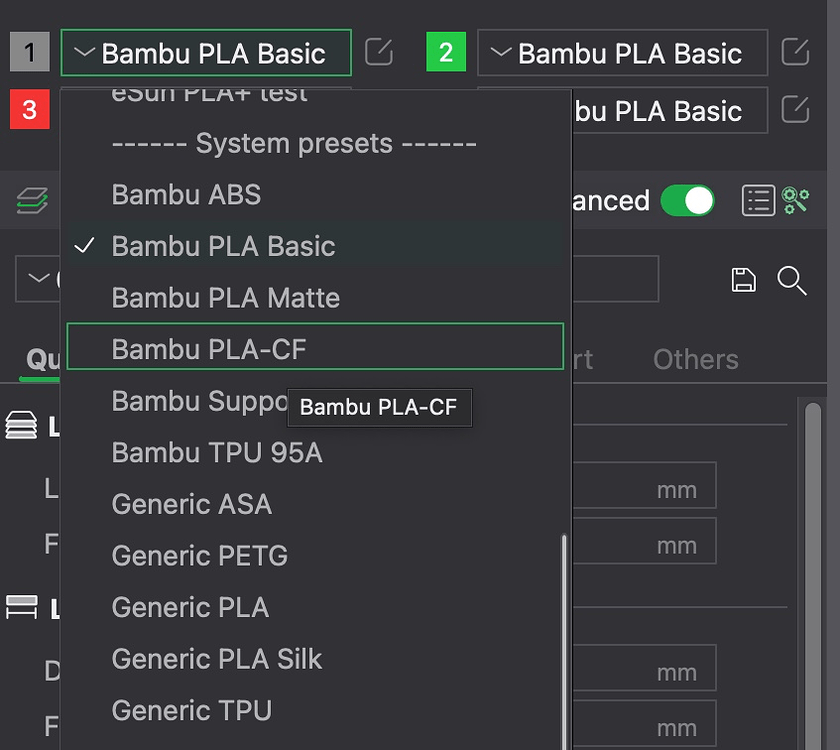Open filament 1 Bambu PLA Basic dropdown
The image size is (840, 750).
pyautogui.click(x=206, y=52)
